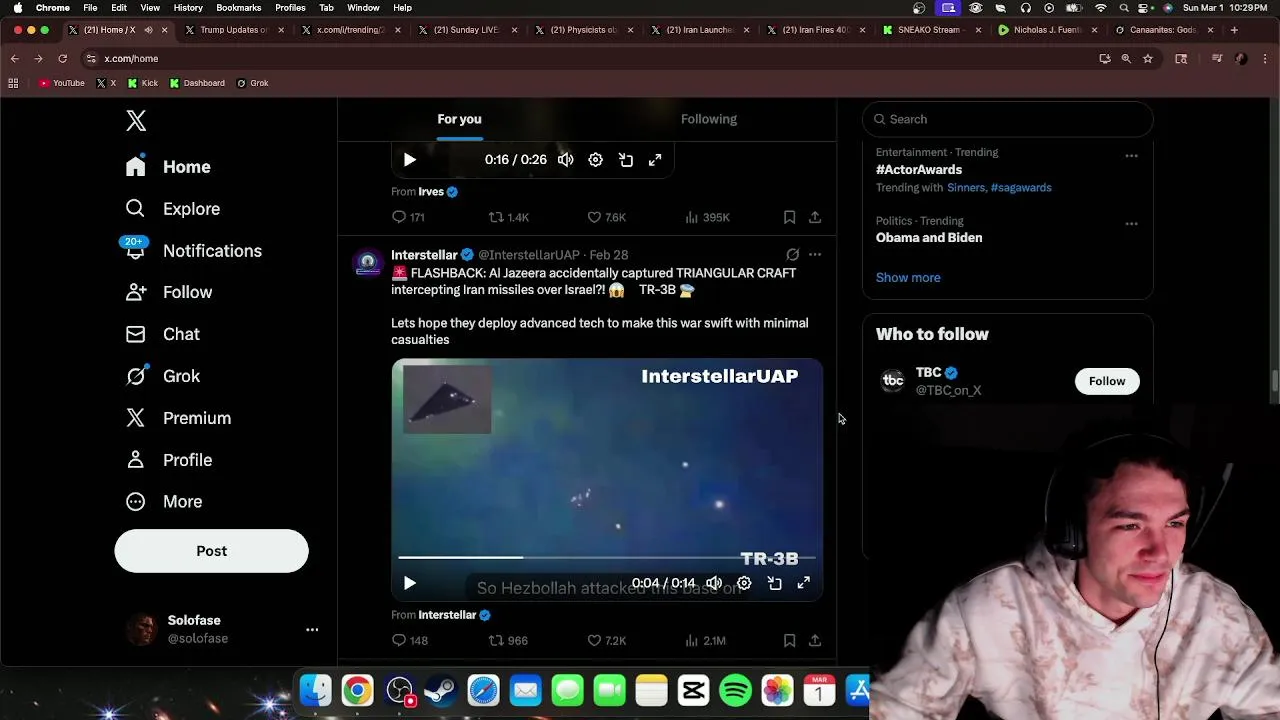Click Show more under trends

[908, 278]
